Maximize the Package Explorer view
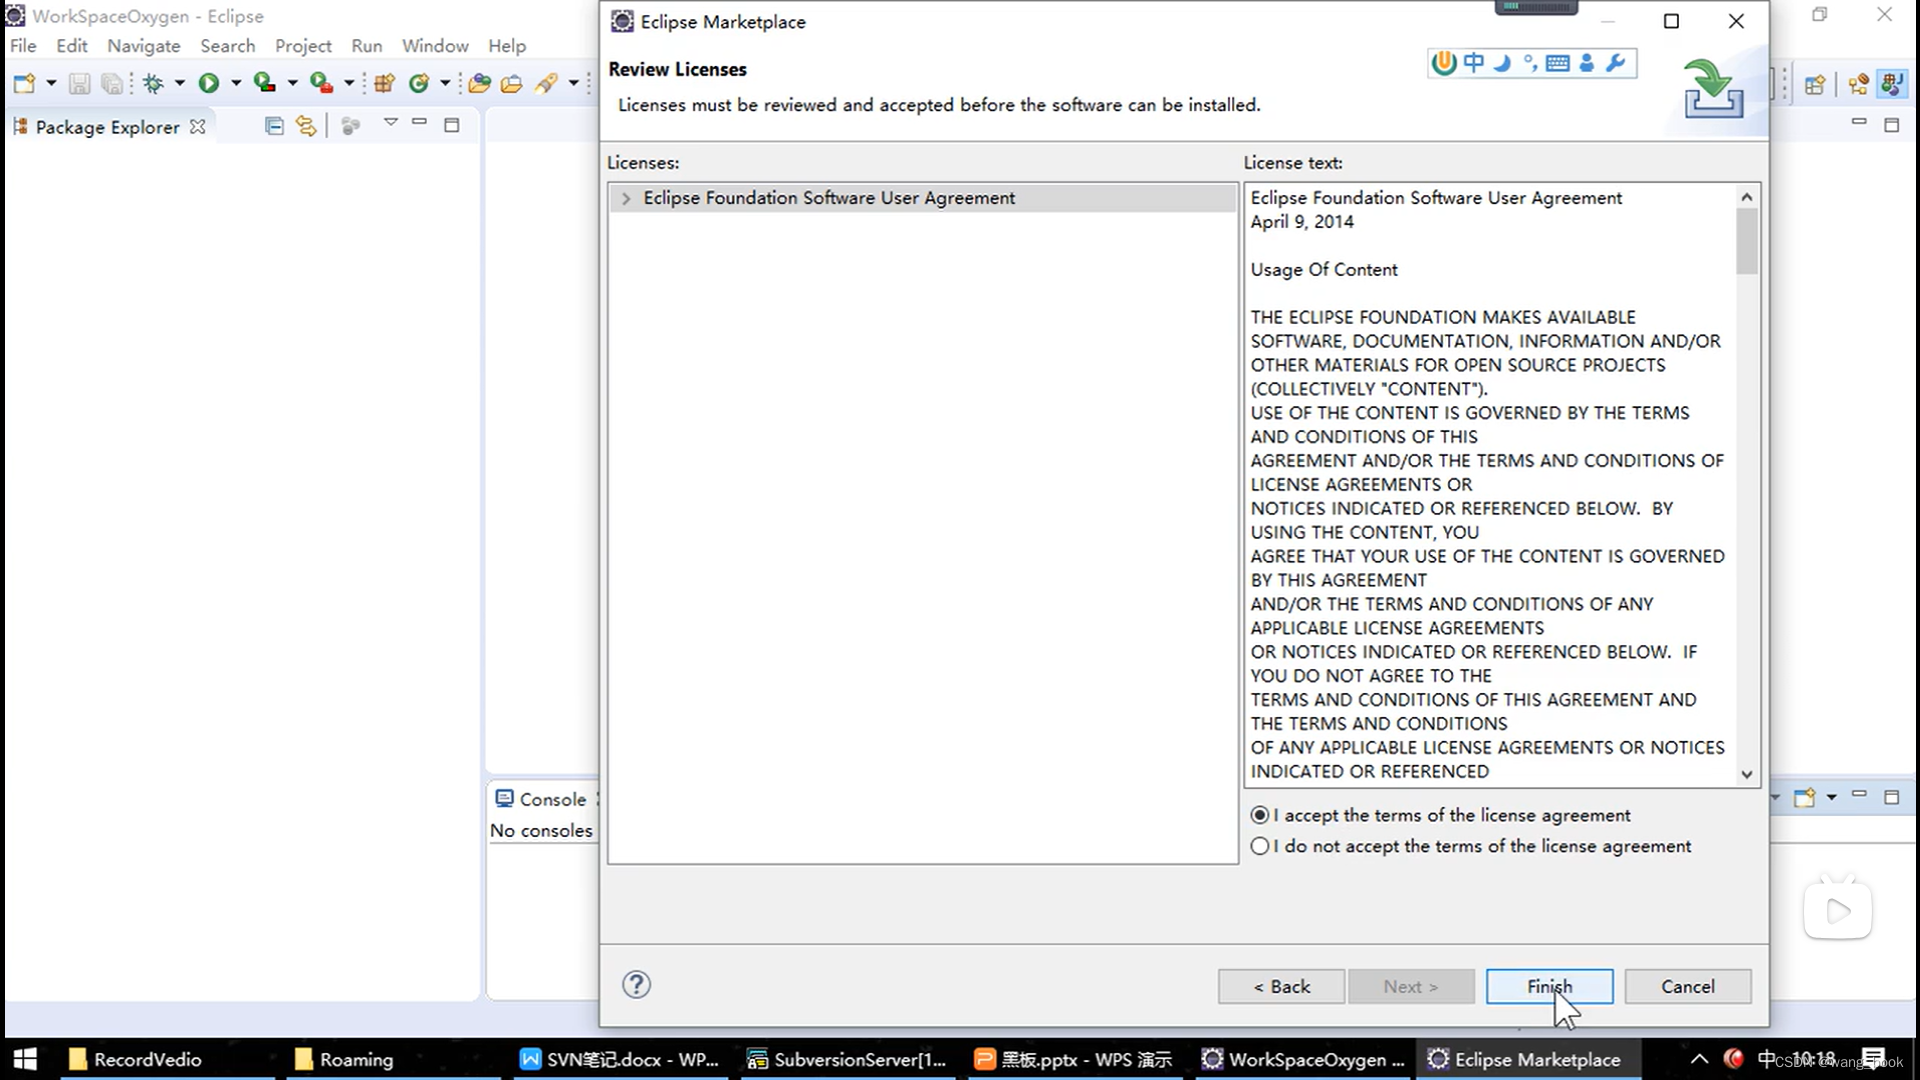Viewport: 1920px width, 1080px height. tap(452, 125)
